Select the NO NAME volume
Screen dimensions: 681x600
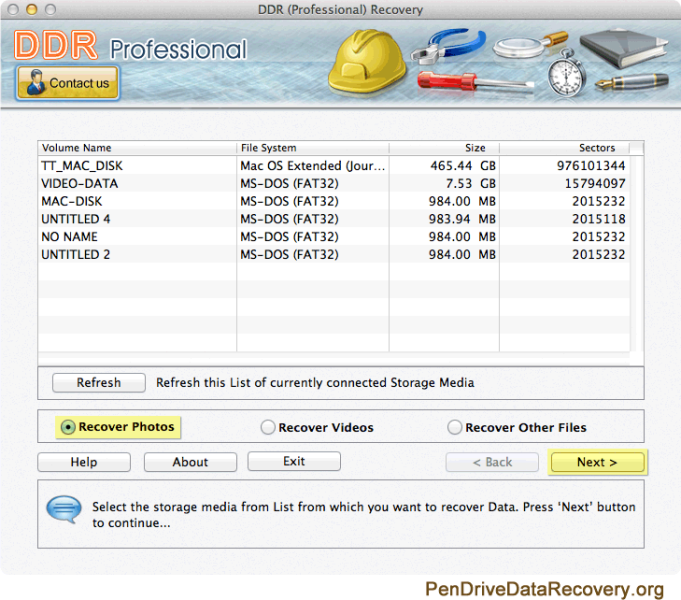[x=334, y=237]
